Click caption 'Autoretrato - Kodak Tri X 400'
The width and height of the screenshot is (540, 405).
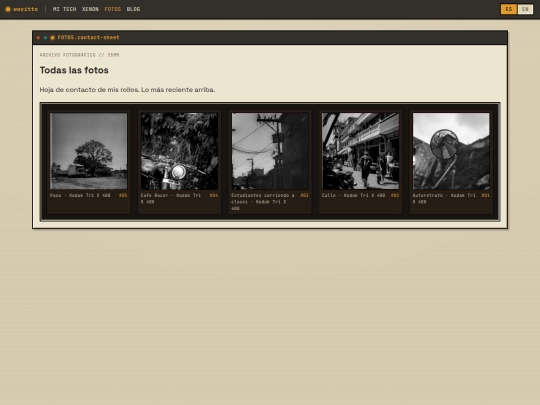(444, 198)
